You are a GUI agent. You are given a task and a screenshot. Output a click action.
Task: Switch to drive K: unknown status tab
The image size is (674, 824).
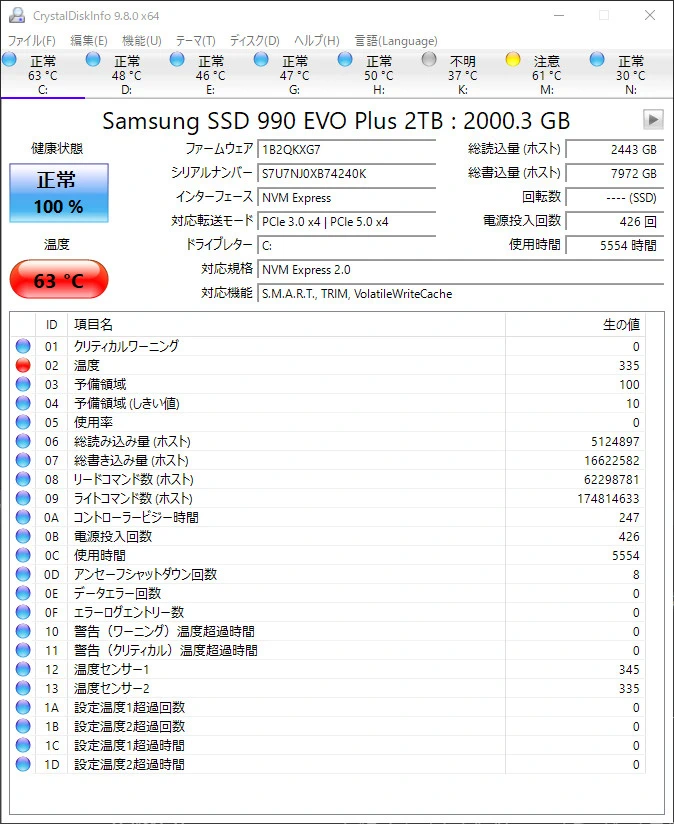pyautogui.click(x=463, y=75)
